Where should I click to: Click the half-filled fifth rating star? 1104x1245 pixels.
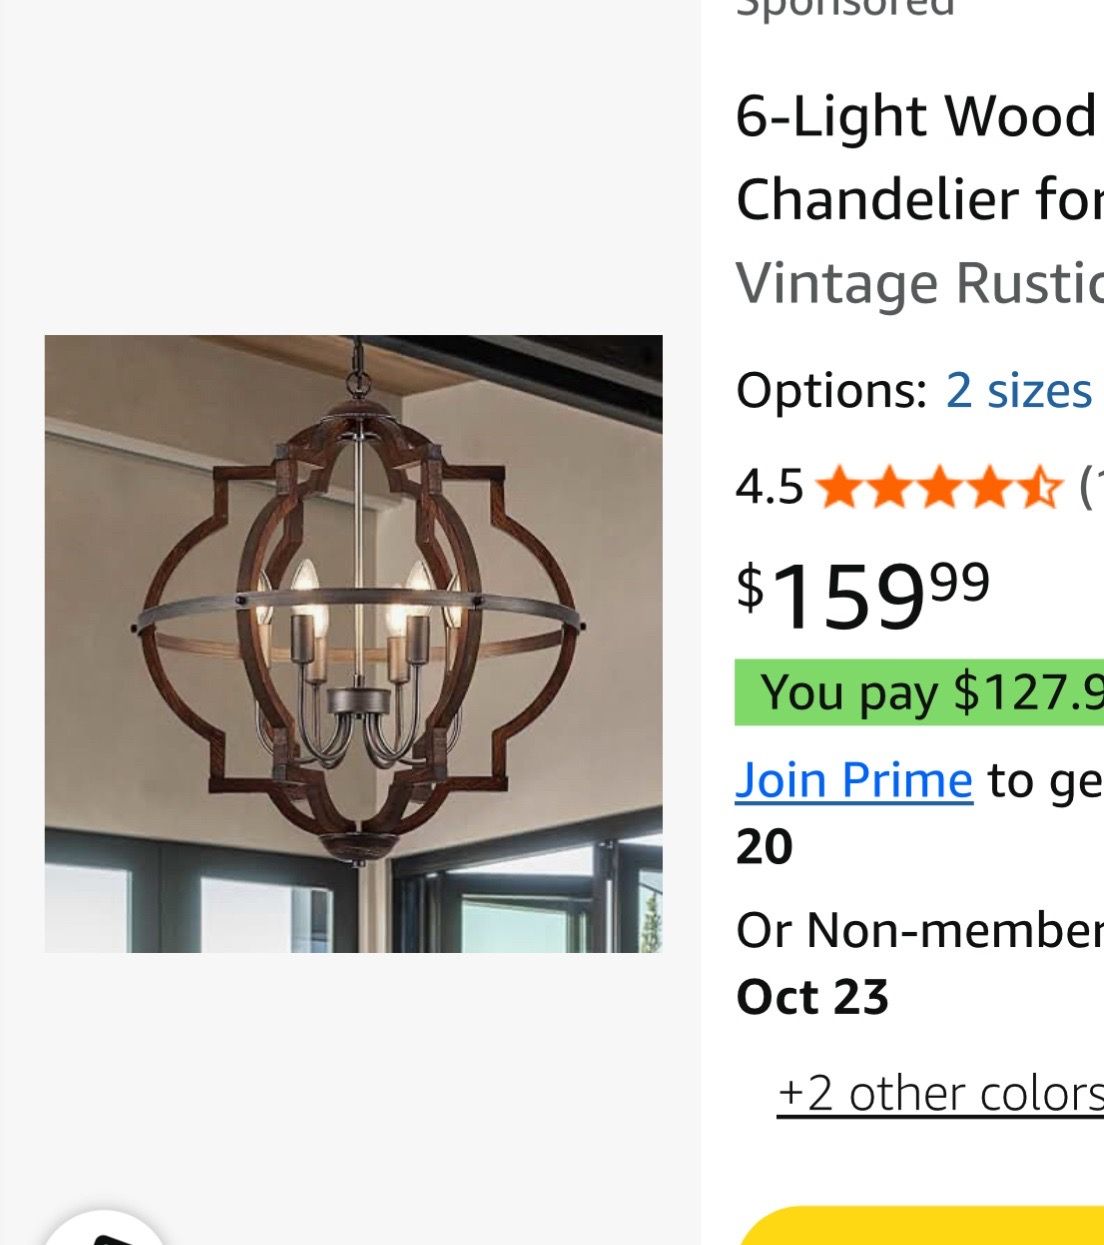pyautogui.click(x=1040, y=488)
